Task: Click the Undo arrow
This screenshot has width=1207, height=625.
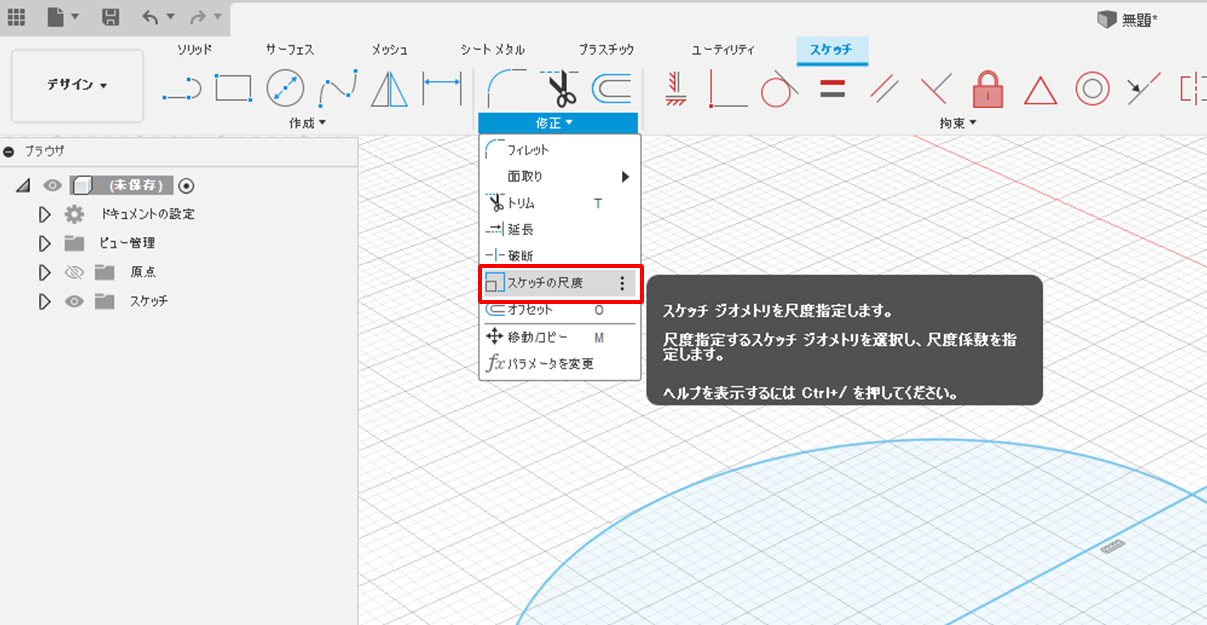Action: [x=150, y=17]
